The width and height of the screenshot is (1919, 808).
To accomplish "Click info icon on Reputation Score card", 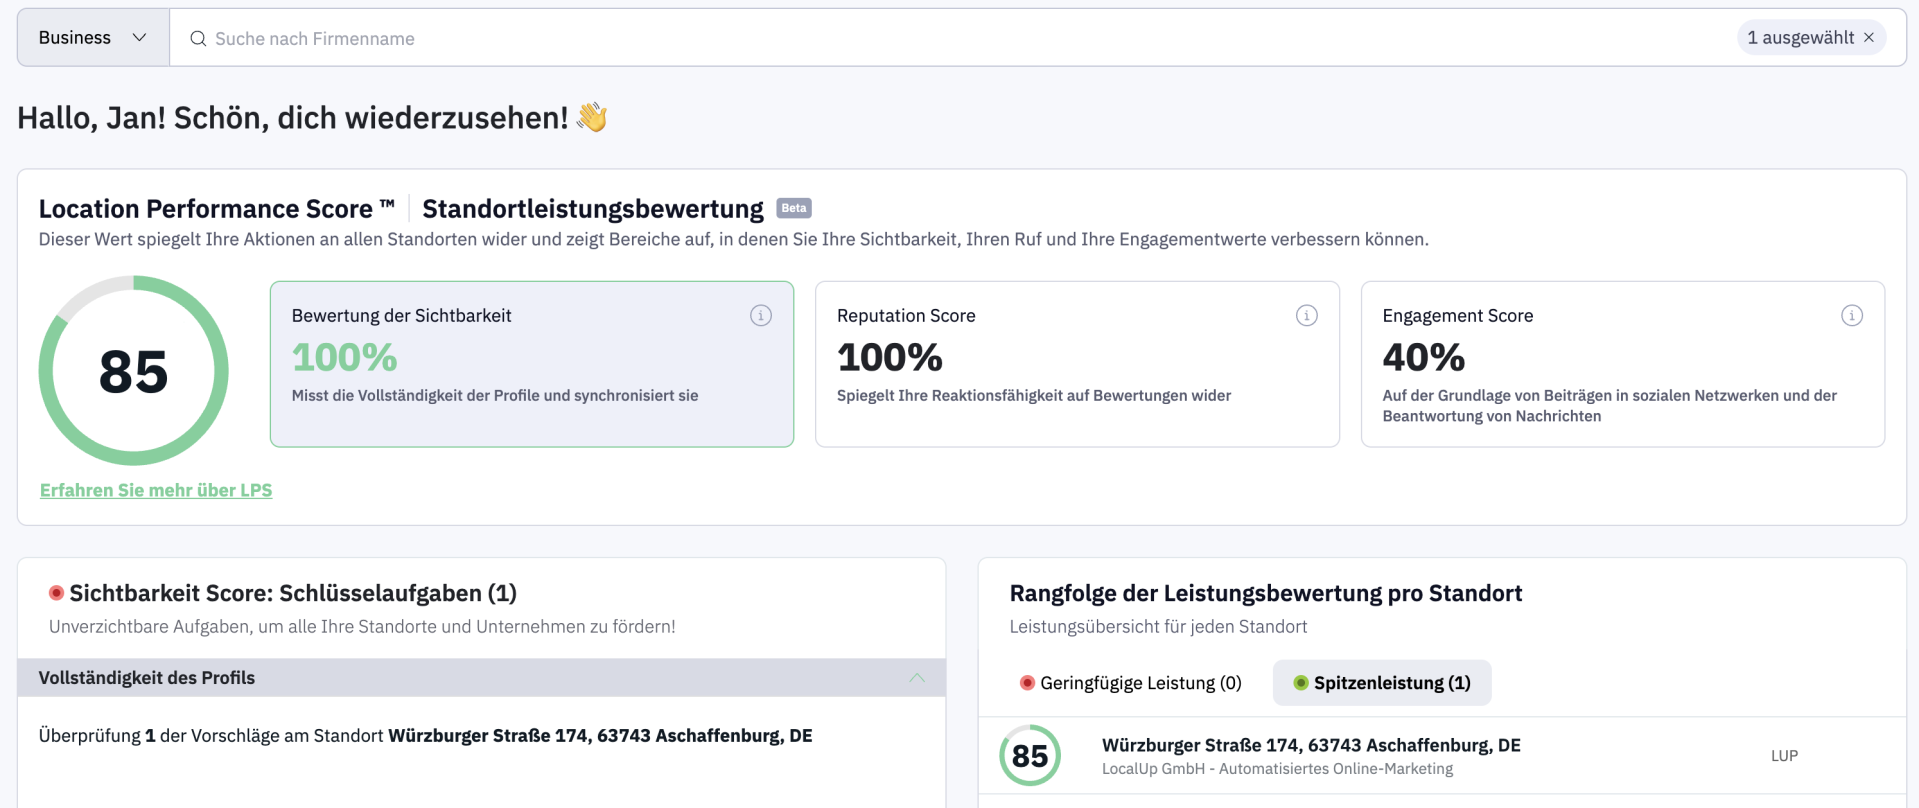I will [1306, 316].
